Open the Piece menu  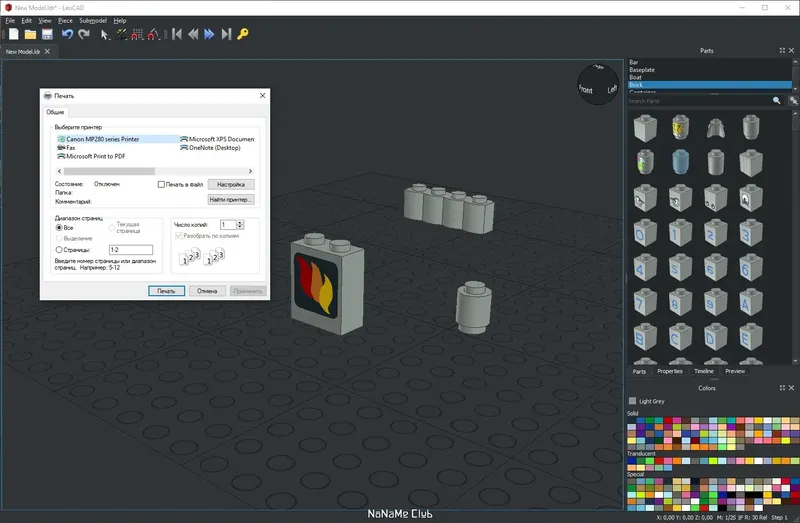pyautogui.click(x=65, y=20)
